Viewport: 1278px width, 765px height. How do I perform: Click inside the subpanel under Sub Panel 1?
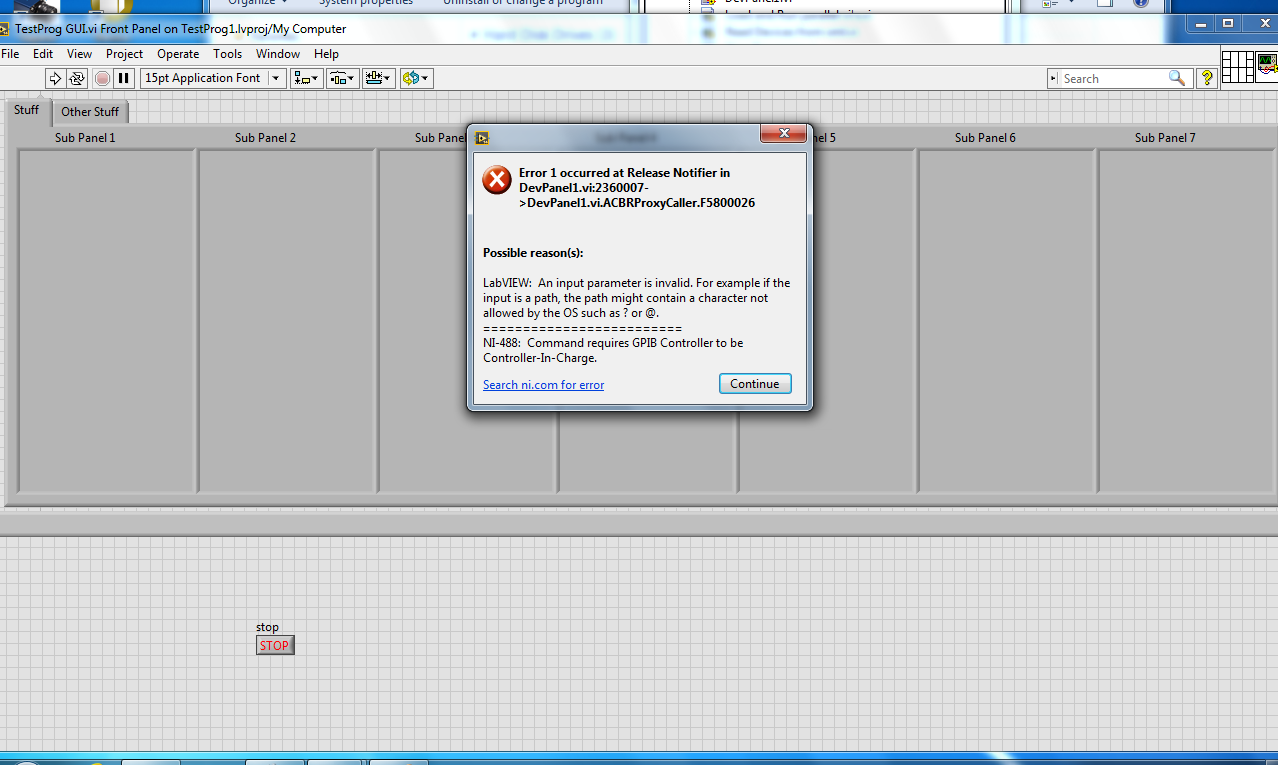click(107, 321)
